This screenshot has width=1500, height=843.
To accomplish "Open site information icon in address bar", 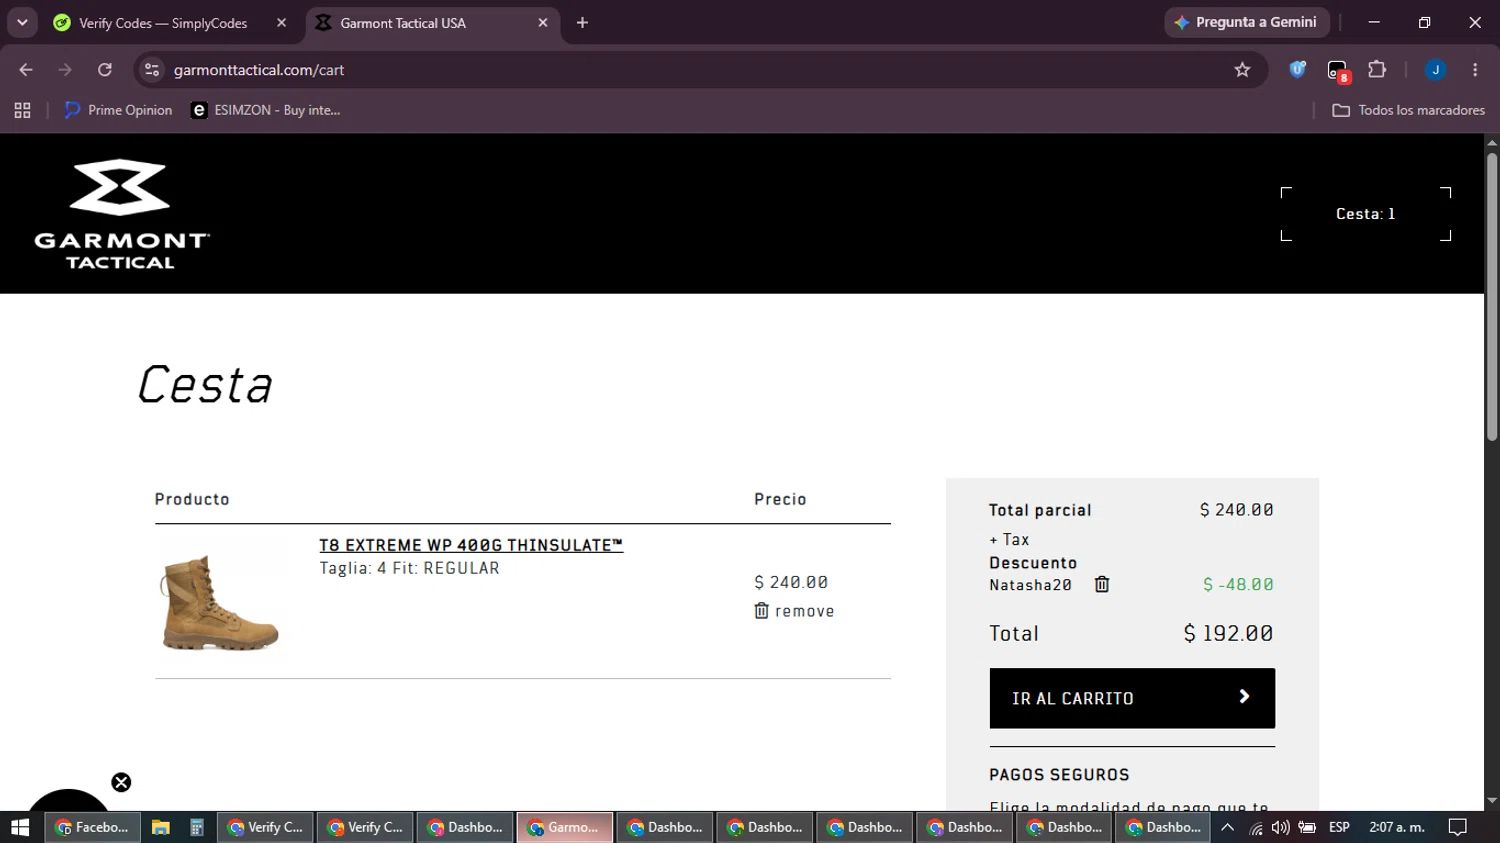I will [152, 70].
